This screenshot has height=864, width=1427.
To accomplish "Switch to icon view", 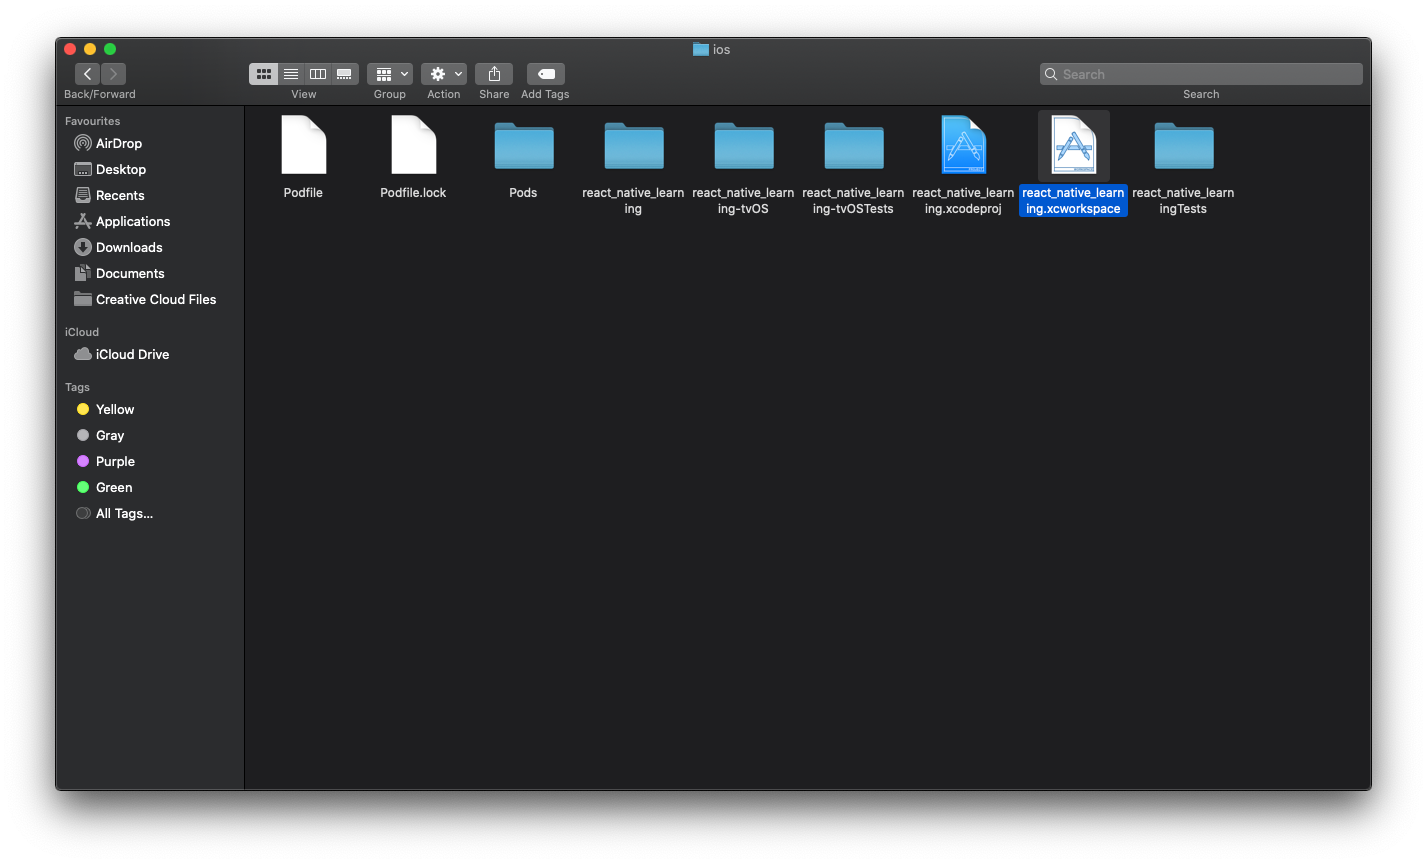I will 264,74.
